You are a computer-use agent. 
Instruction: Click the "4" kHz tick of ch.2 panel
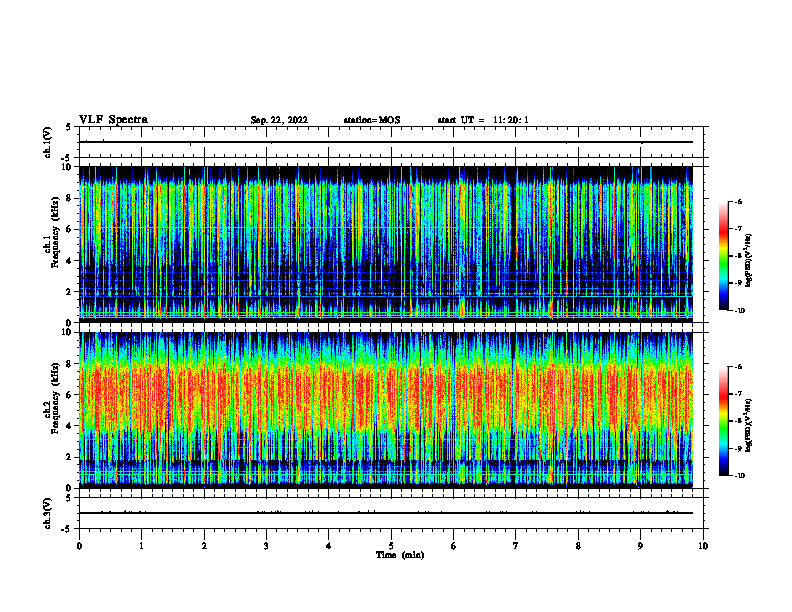click(69, 426)
